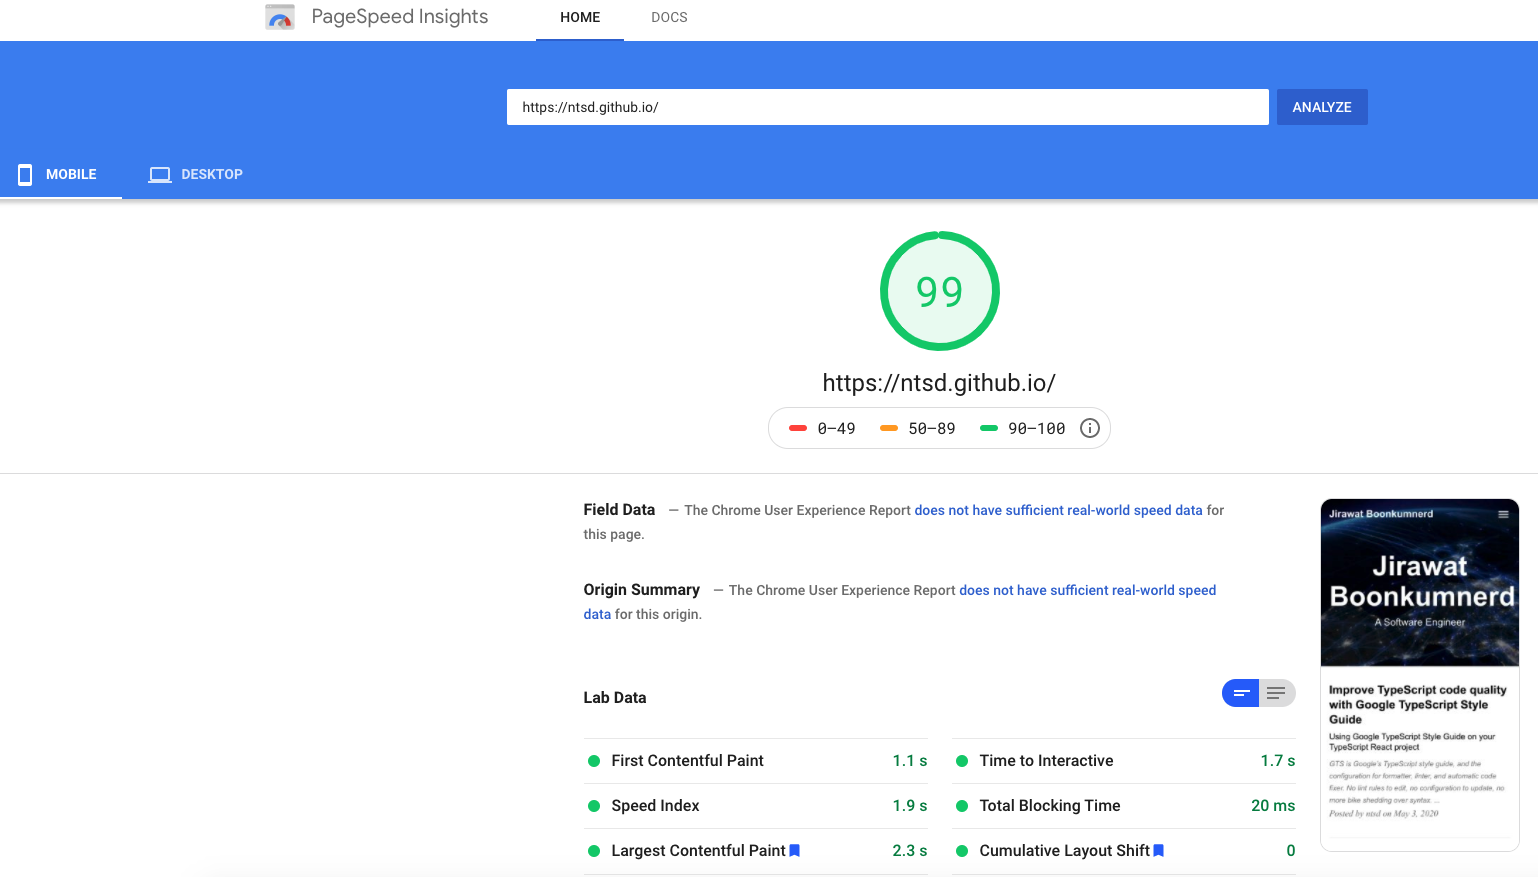Toggle the green First Contentful Paint indicator dot
This screenshot has width=1538, height=877.
click(592, 760)
